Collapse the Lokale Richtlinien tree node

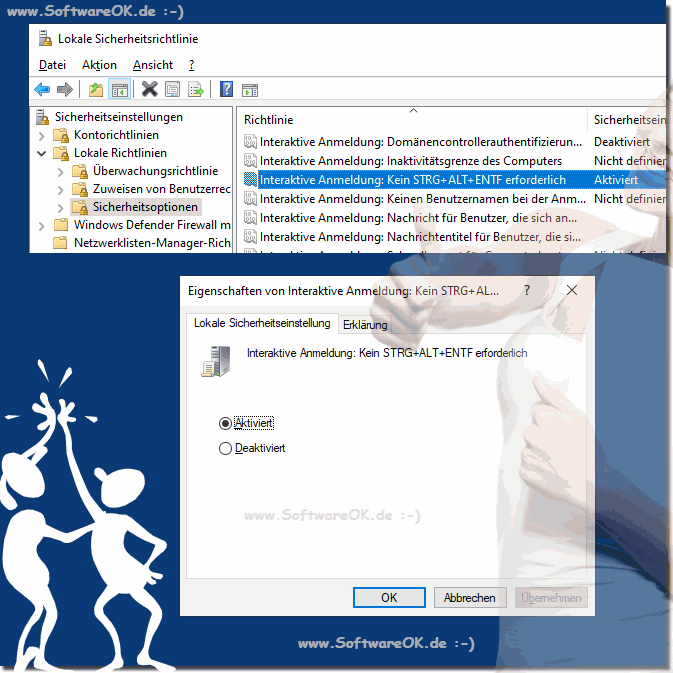pyautogui.click(x=42, y=153)
